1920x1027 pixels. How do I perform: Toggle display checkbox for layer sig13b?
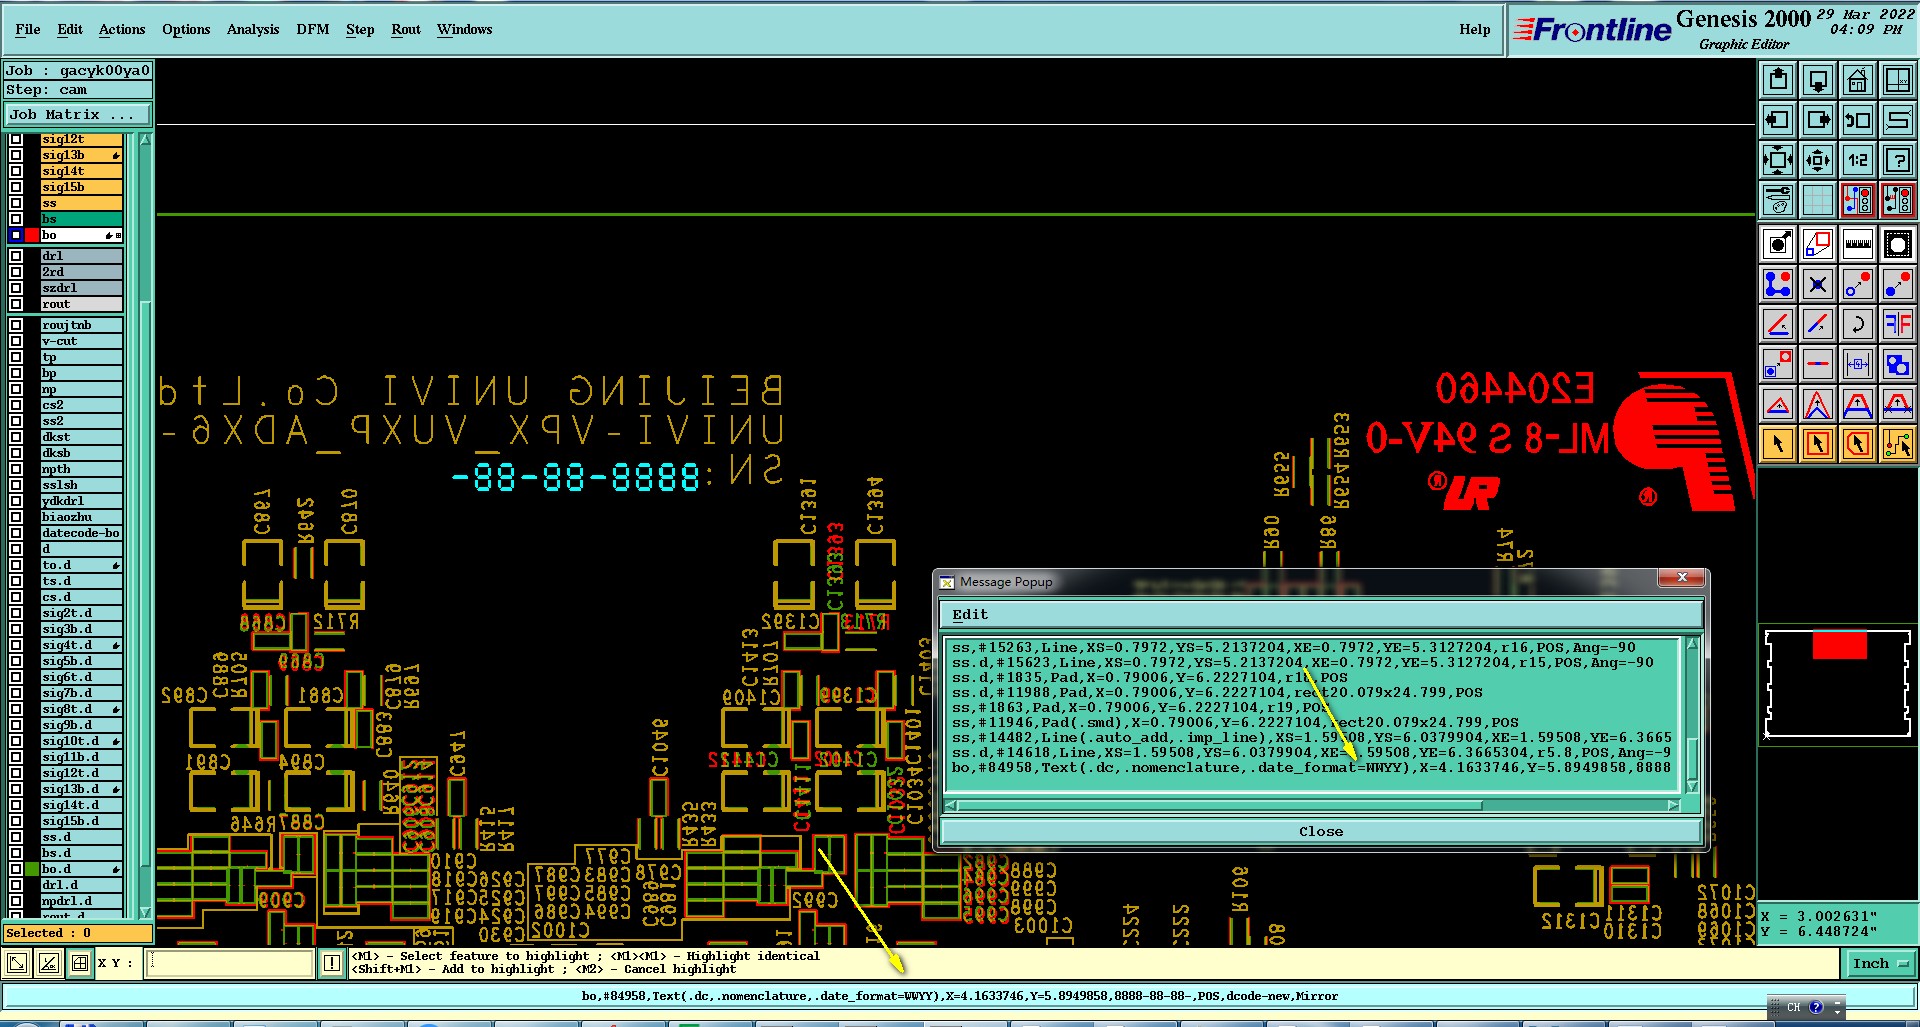16,155
